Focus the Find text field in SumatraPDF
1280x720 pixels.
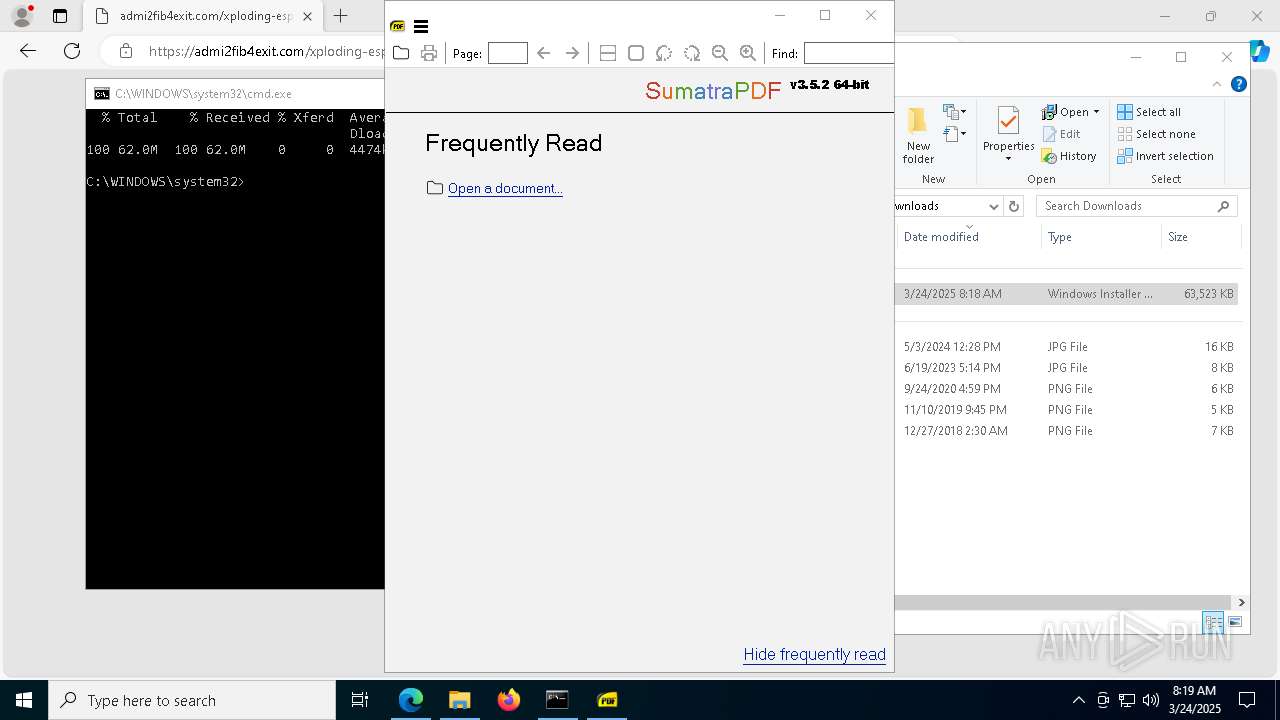pyautogui.click(x=849, y=53)
